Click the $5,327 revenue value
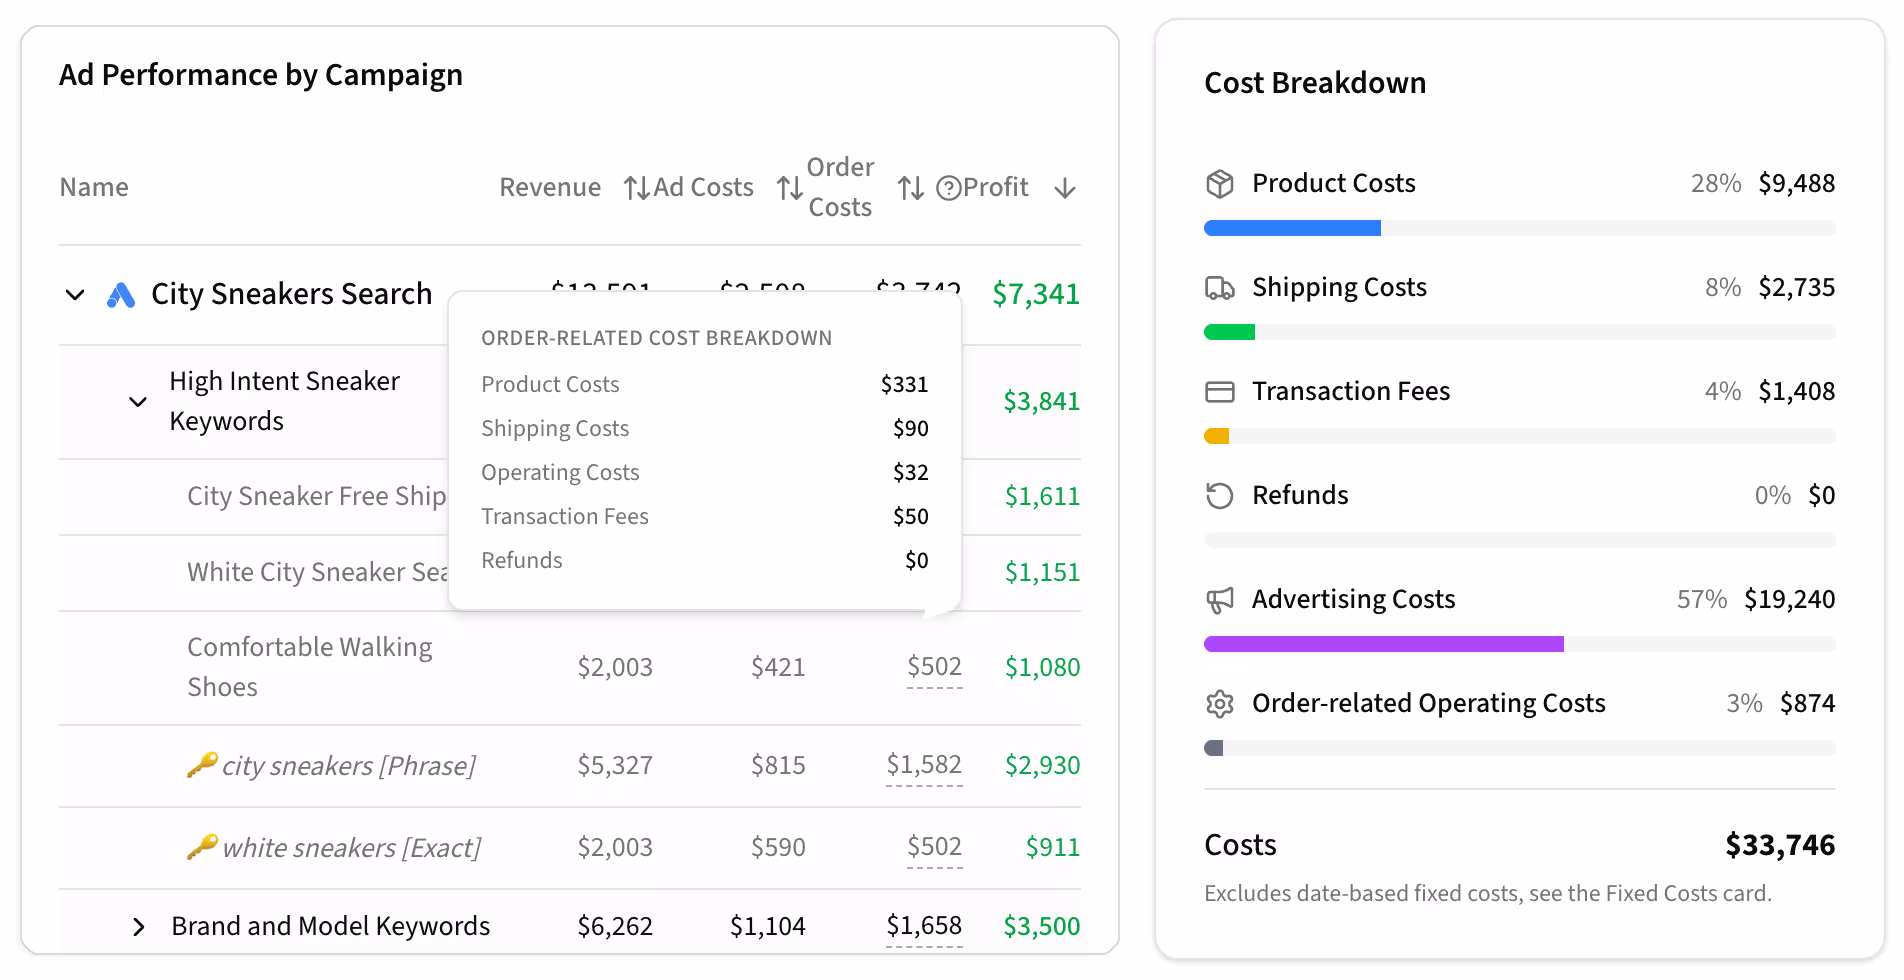This screenshot has width=1904, height=980. [615, 765]
